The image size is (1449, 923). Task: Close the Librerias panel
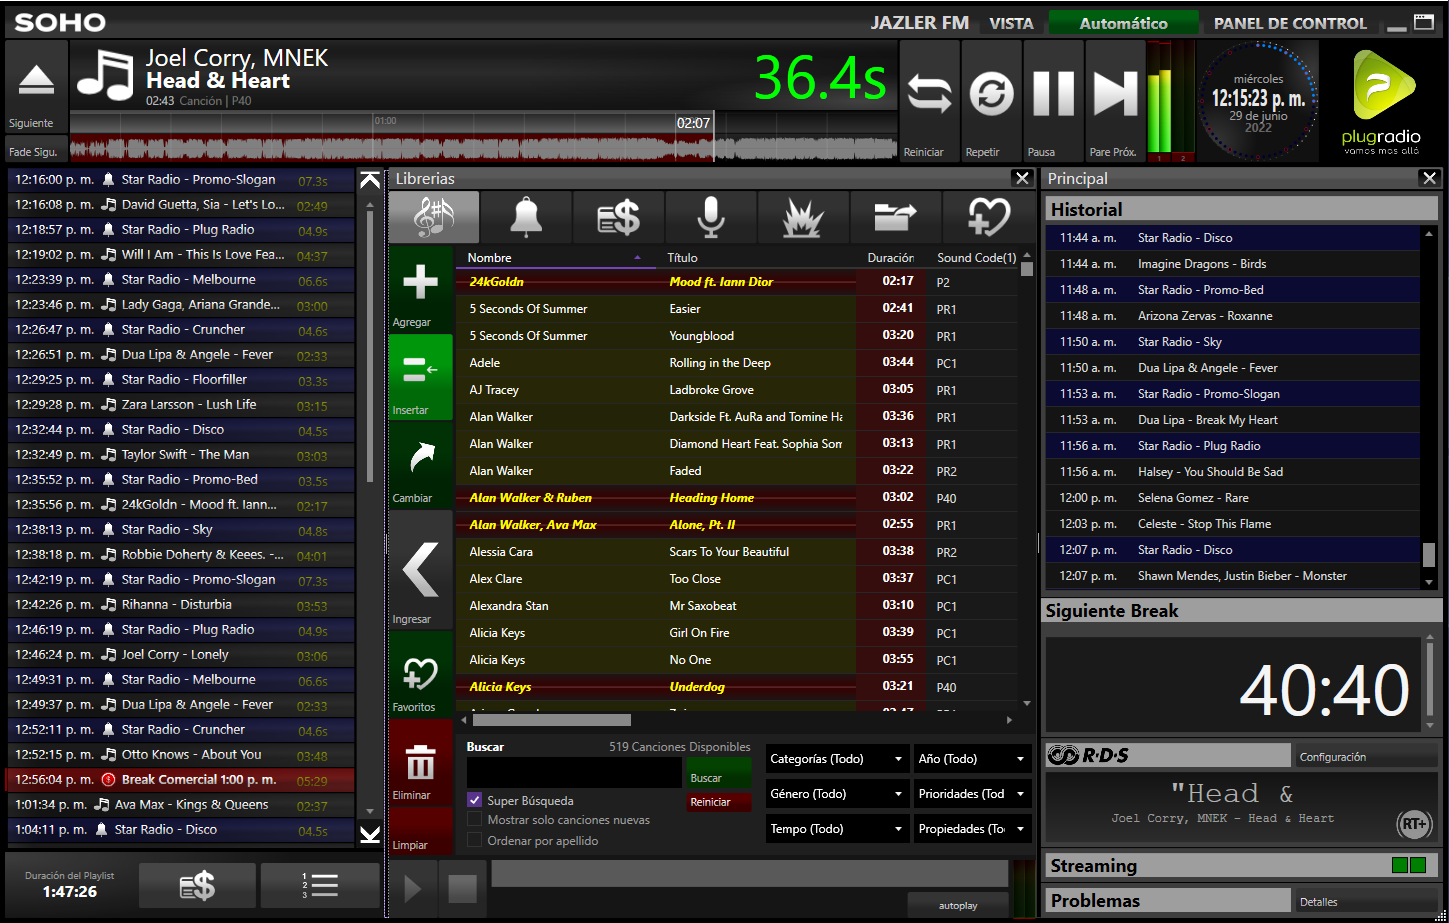(x=1021, y=178)
